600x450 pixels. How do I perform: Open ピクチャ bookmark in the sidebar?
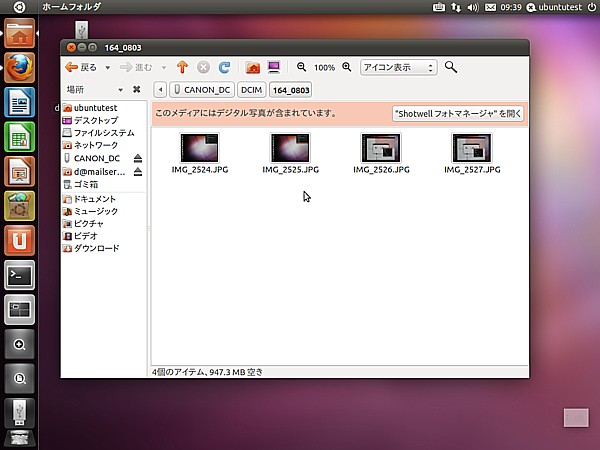pyautogui.click(x=104, y=223)
